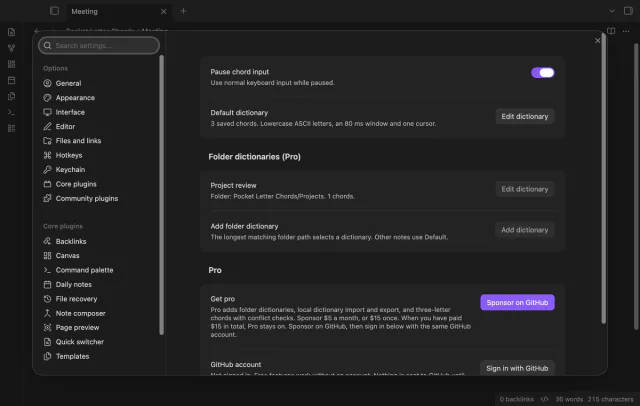Click the Pro section heading

coord(215,270)
